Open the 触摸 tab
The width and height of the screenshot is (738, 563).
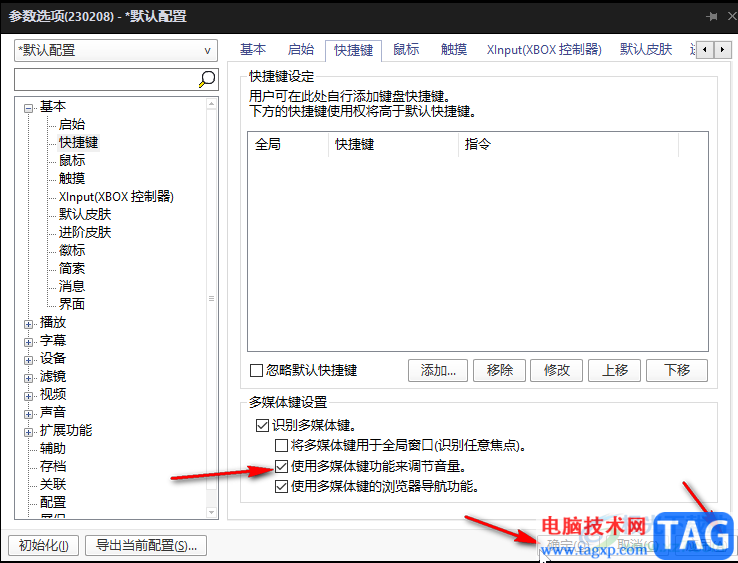point(454,49)
